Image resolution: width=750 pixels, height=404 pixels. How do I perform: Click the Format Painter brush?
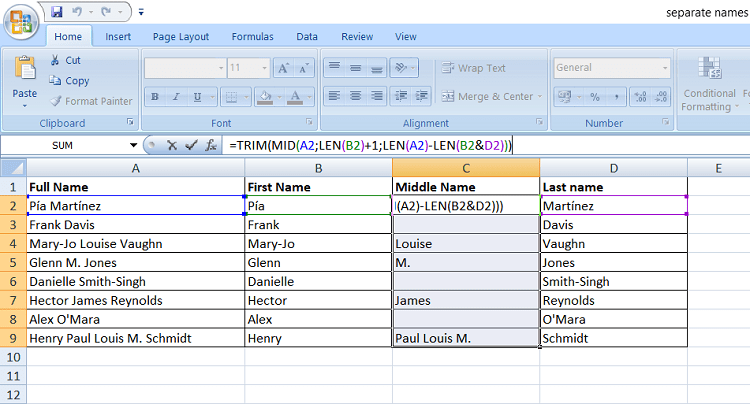(x=56, y=101)
